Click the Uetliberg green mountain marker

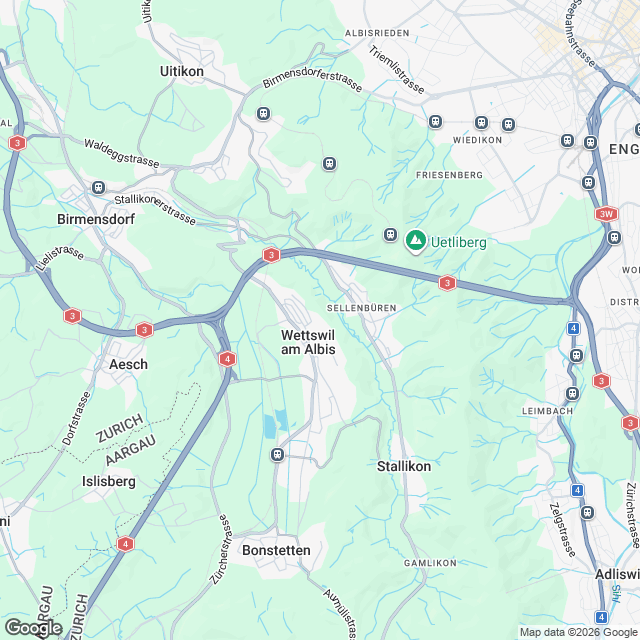click(416, 242)
